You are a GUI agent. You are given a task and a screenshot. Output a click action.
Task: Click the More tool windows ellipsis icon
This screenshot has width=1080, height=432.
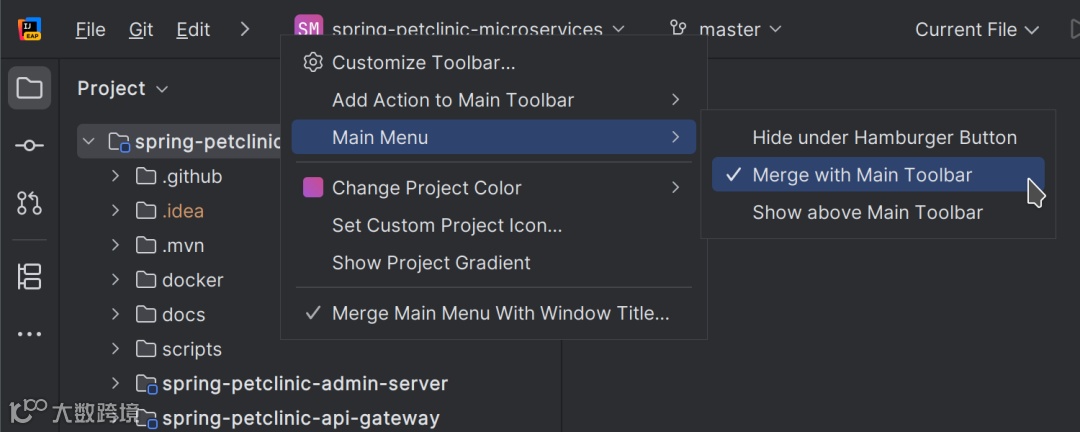[29, 334]
